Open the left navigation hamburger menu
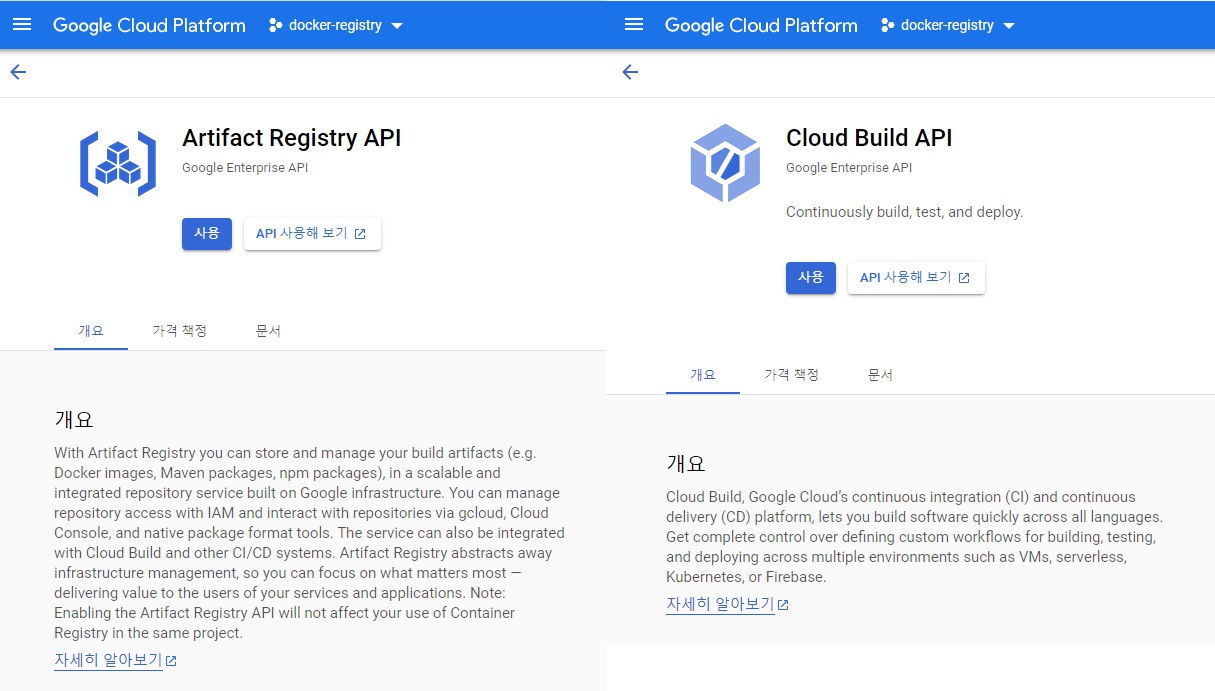The image size is (1215, 691). point(22,25)
